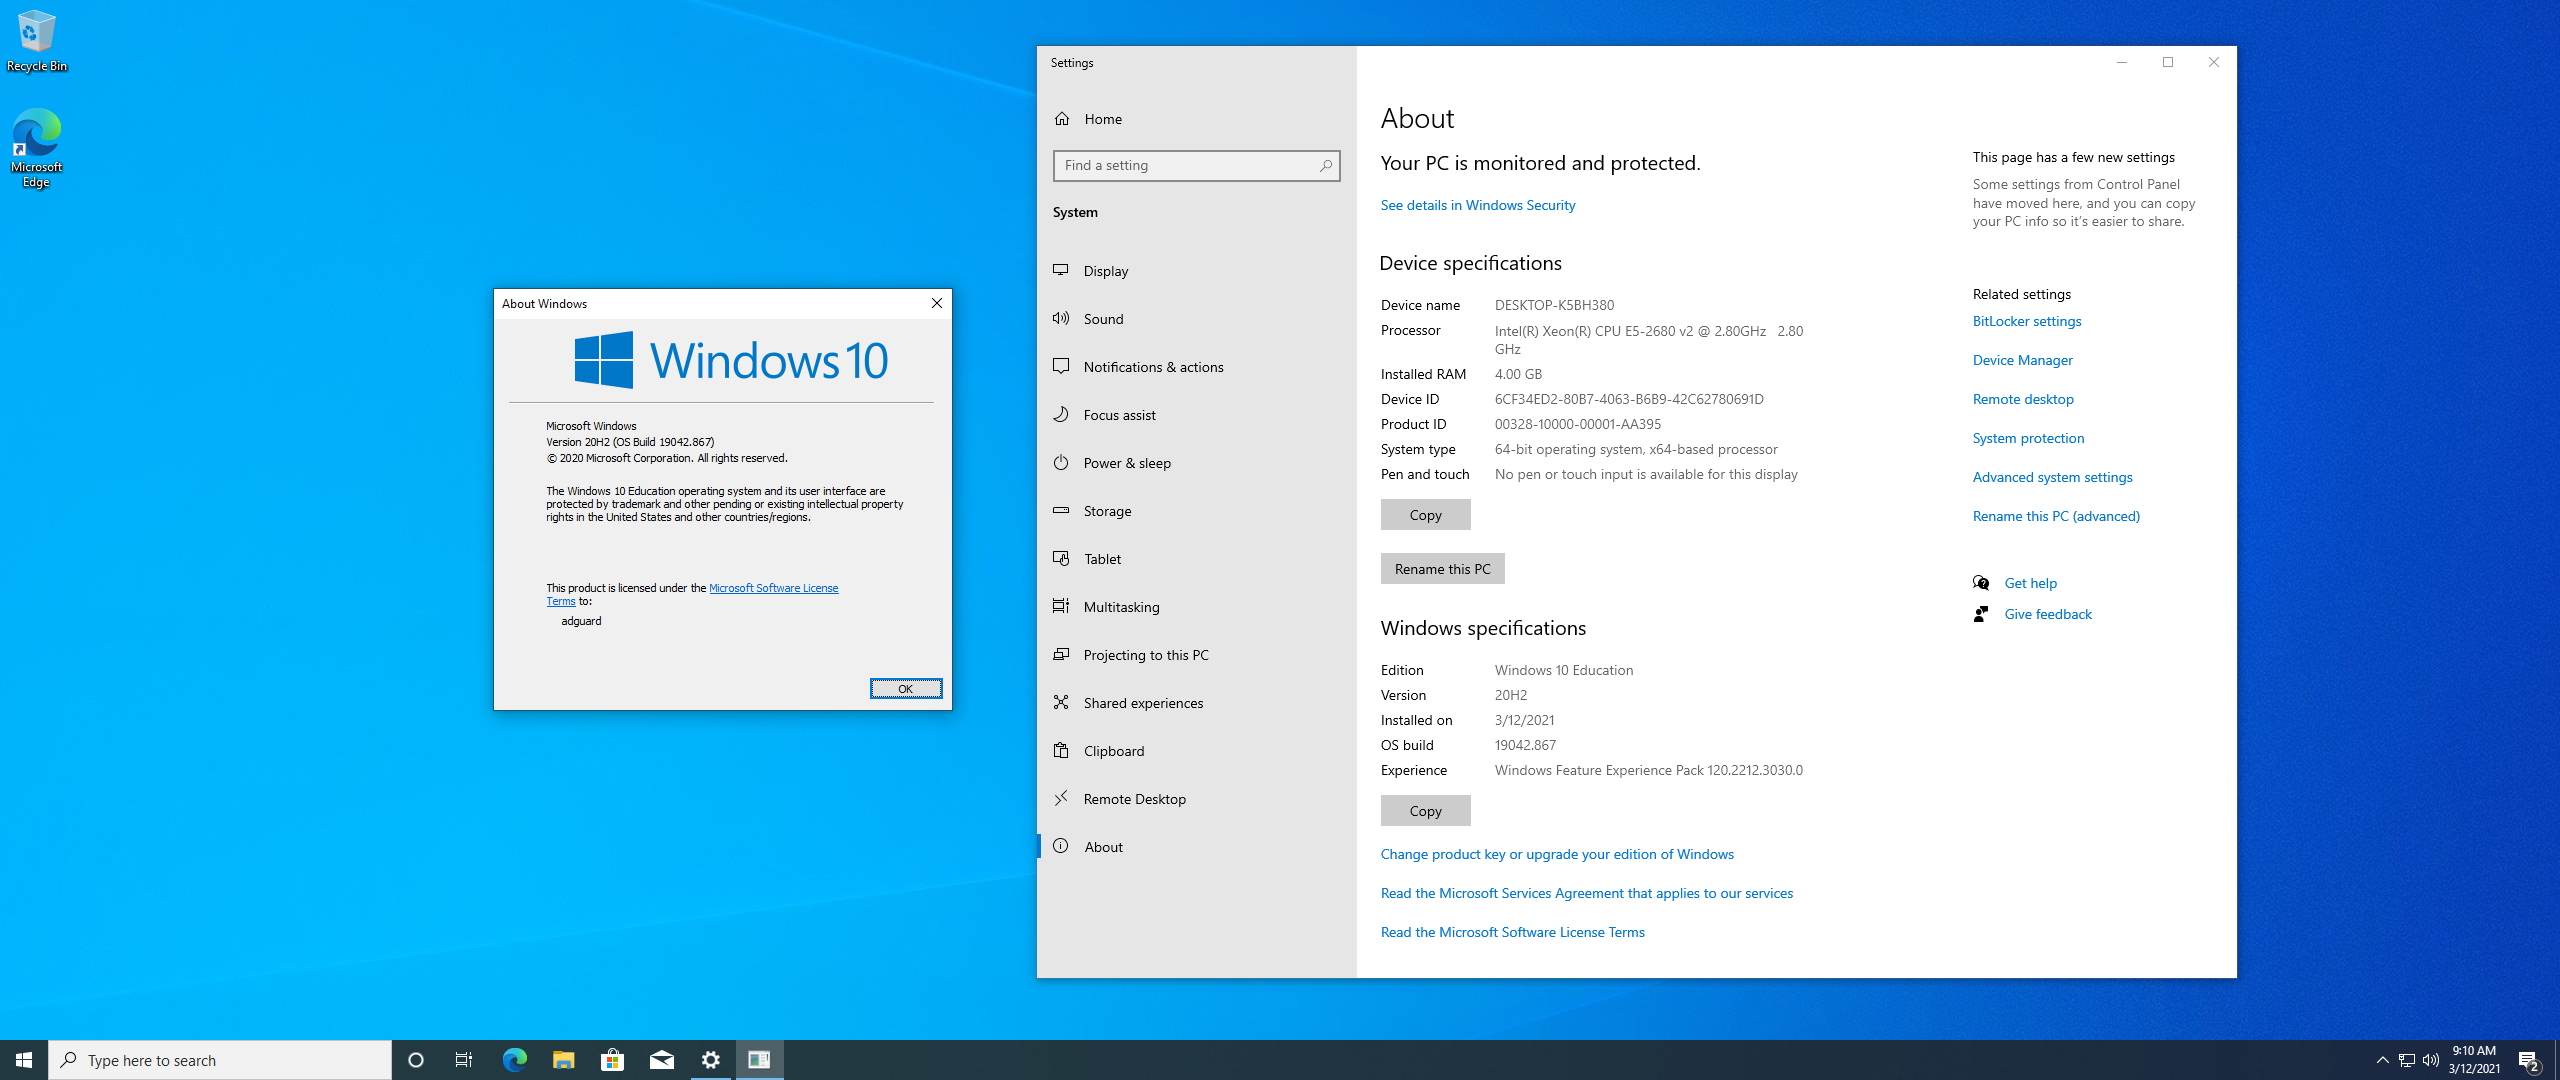The width and height of the screenshot is (2560, 1080).
Task: Launch Edge from the taskbar
Action: pyautogui.click(x=514, y=1060)
